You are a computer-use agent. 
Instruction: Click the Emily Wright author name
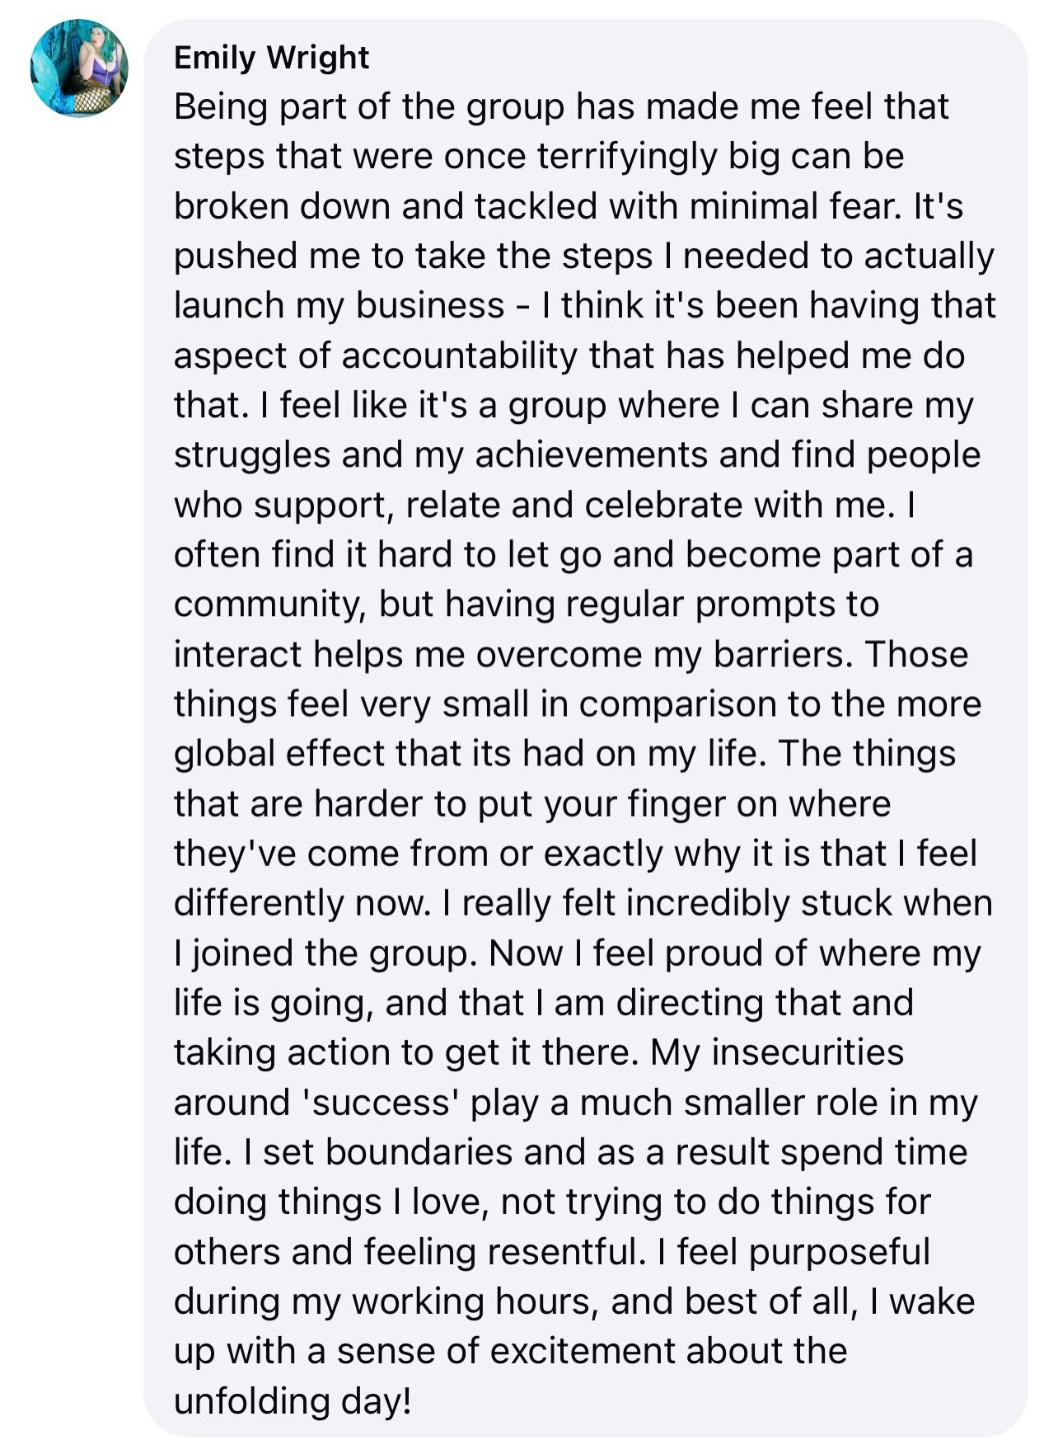(x=271, y=57)
